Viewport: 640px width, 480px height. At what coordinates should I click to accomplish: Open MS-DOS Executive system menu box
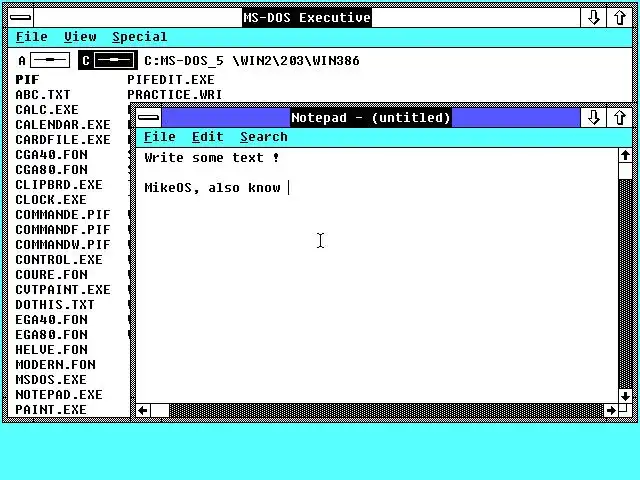20,18
